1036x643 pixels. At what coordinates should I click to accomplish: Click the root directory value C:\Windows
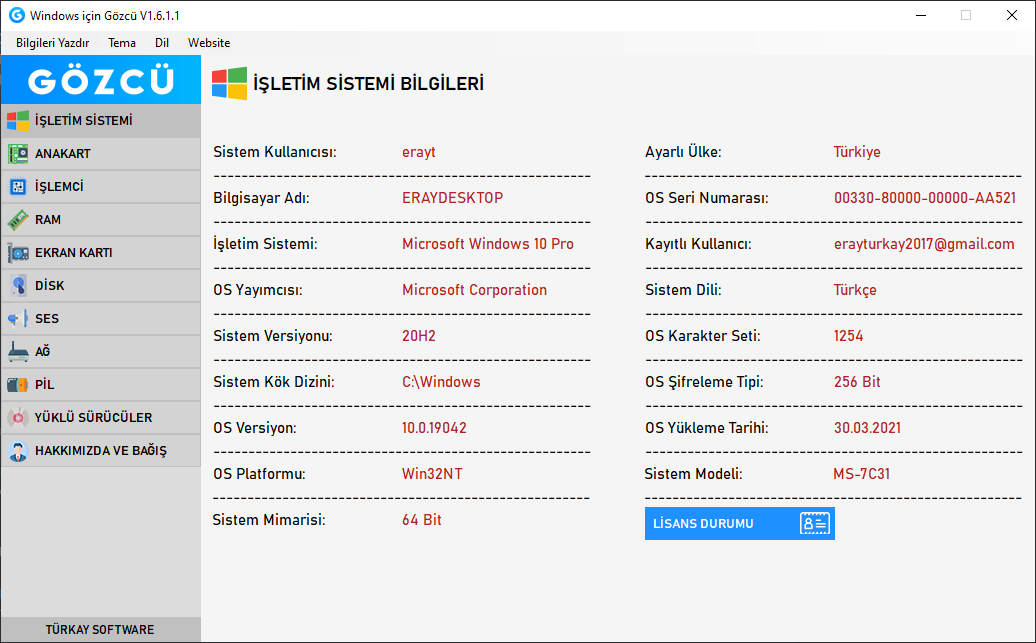441,382
